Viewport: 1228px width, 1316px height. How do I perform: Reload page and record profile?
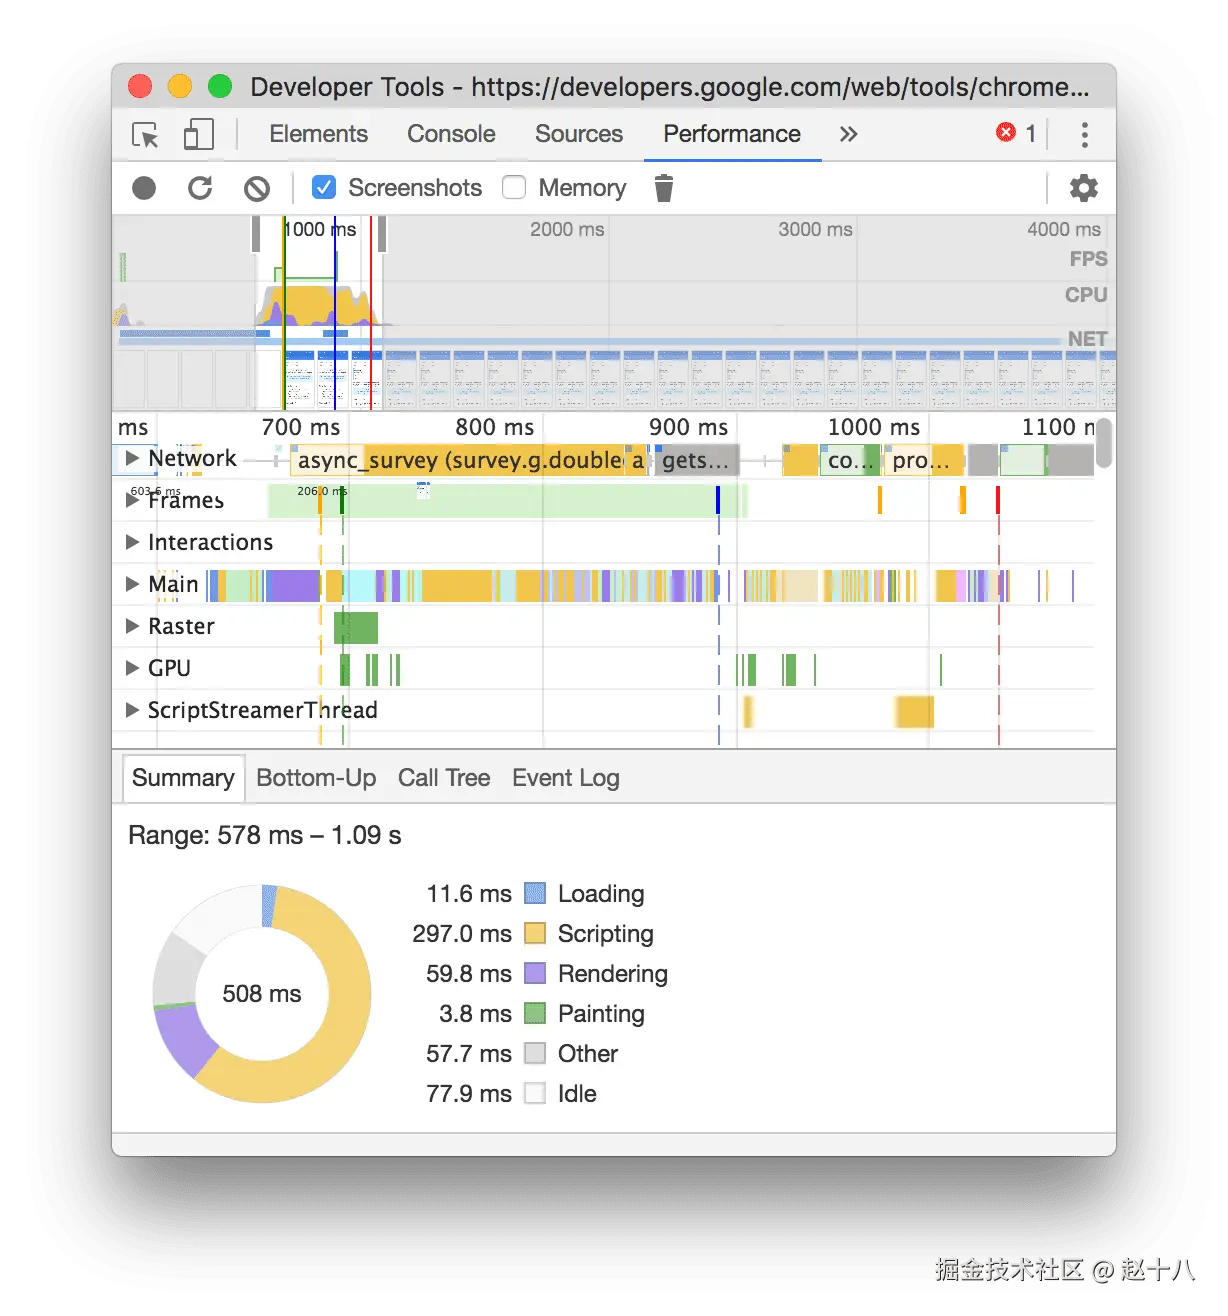200,188
